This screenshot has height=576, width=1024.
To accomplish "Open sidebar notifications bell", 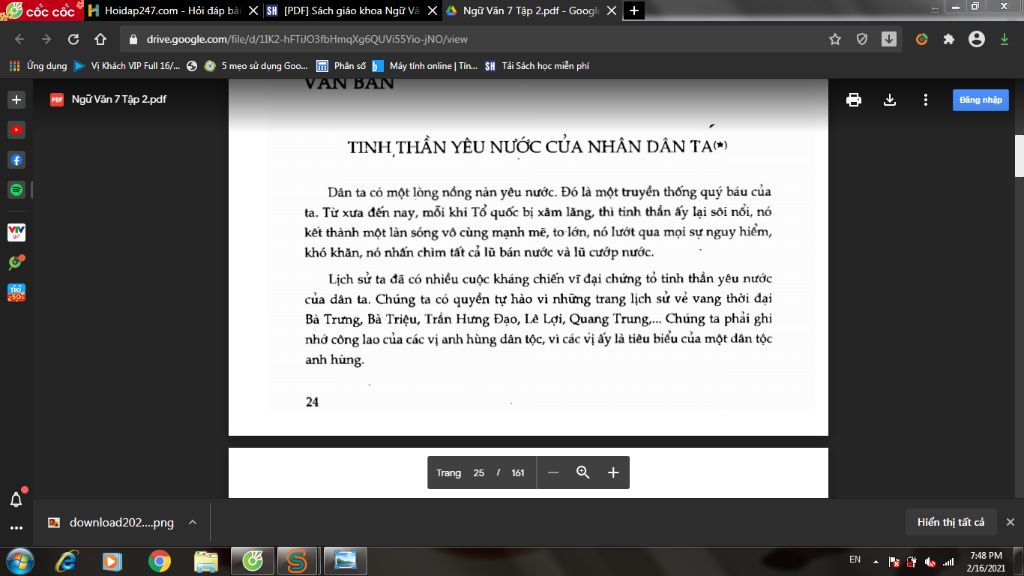I will click(x=16, y=500).
